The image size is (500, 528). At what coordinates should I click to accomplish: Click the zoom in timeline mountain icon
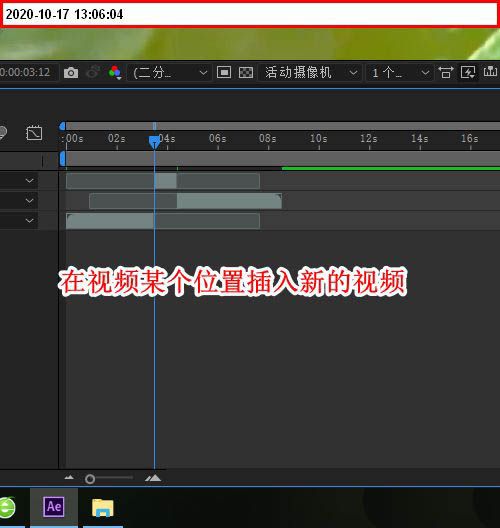(153, 478)
